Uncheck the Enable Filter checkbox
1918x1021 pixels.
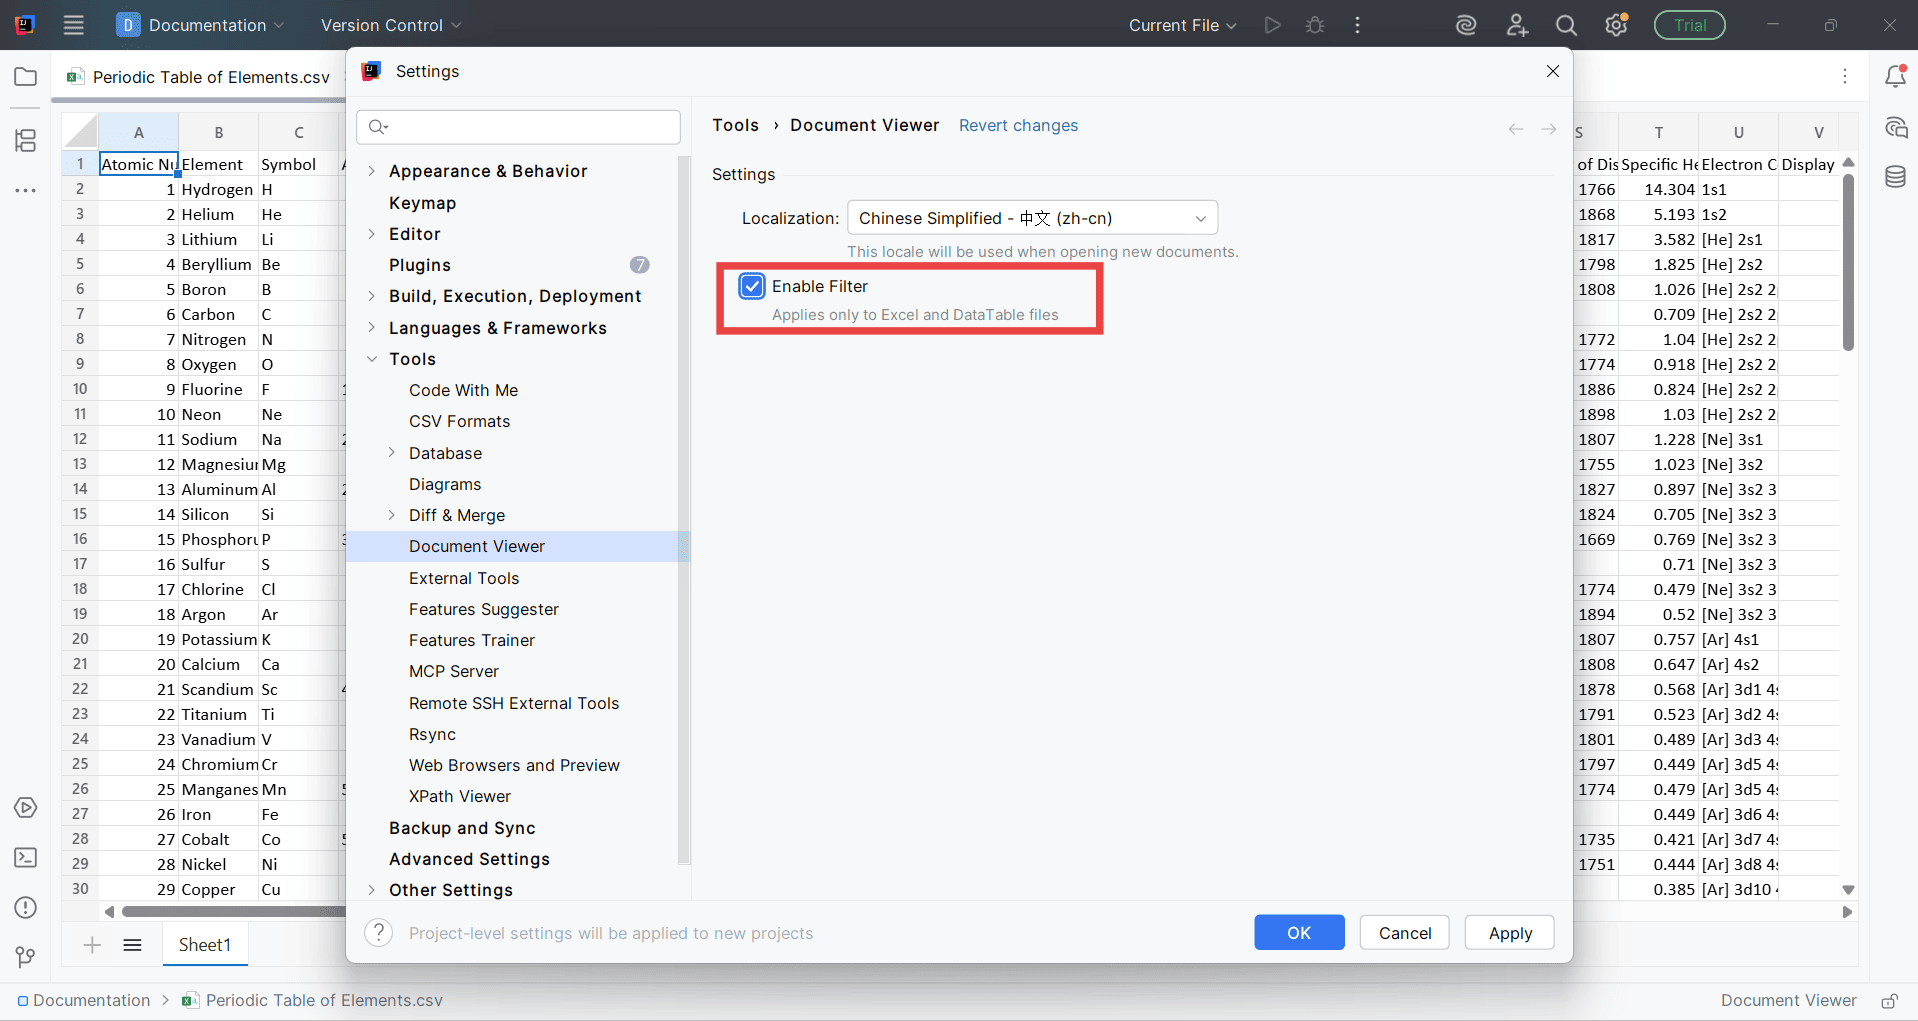click(x=752, y=286)
